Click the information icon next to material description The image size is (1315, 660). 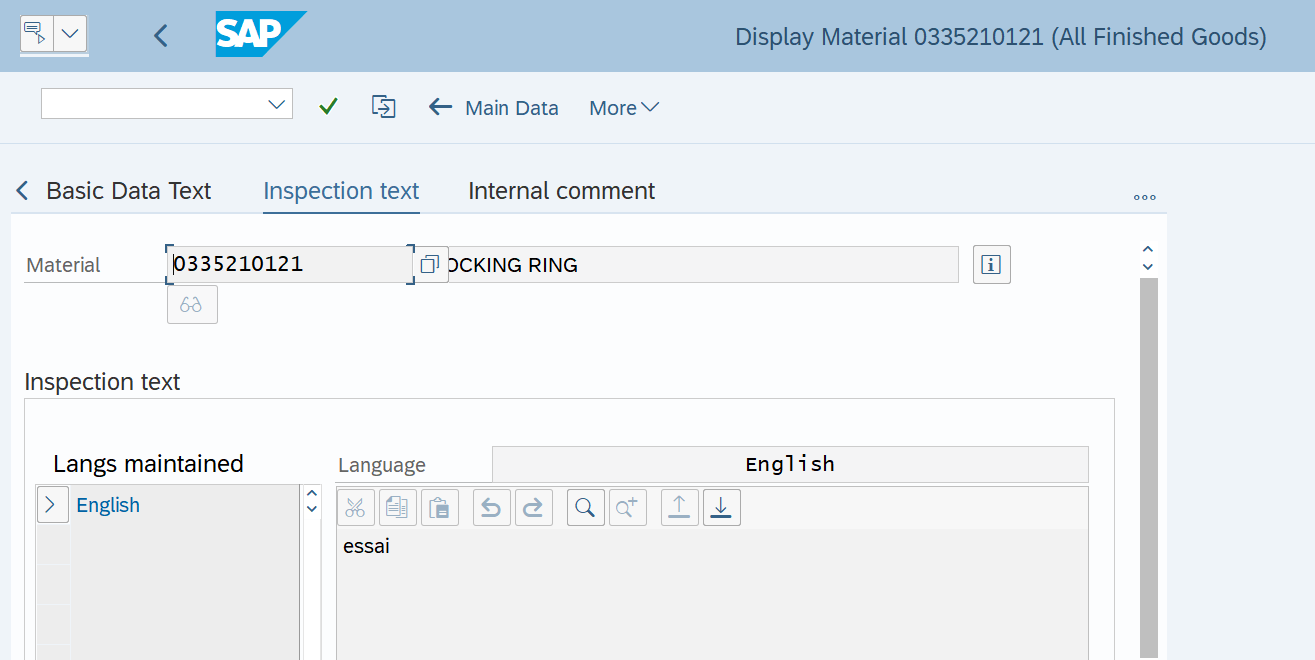pyautogui.click(x=991, y=264)
